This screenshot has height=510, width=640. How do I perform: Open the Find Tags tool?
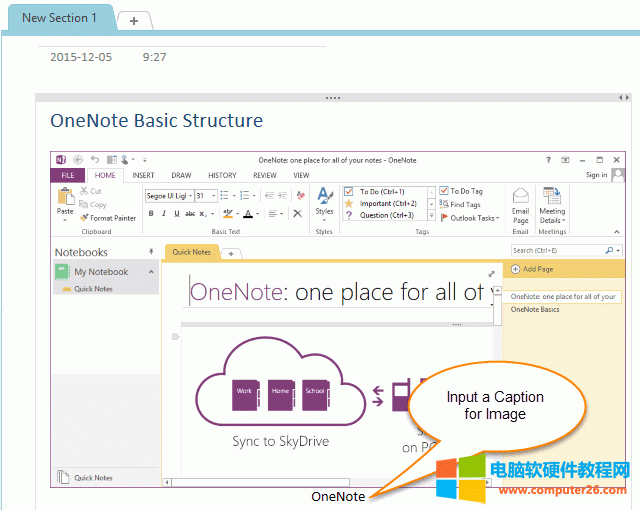pyautogui.click(x=460, y=204)
